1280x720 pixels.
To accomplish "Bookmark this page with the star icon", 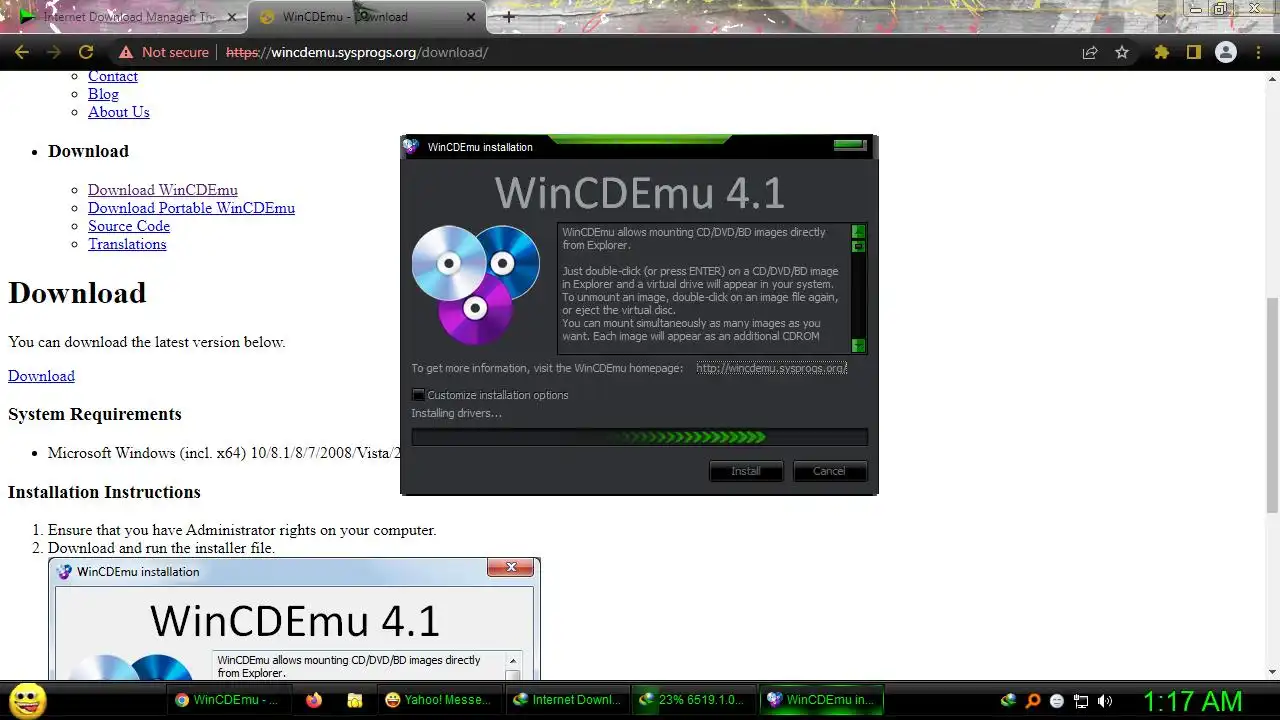I will click(1122, 52).
